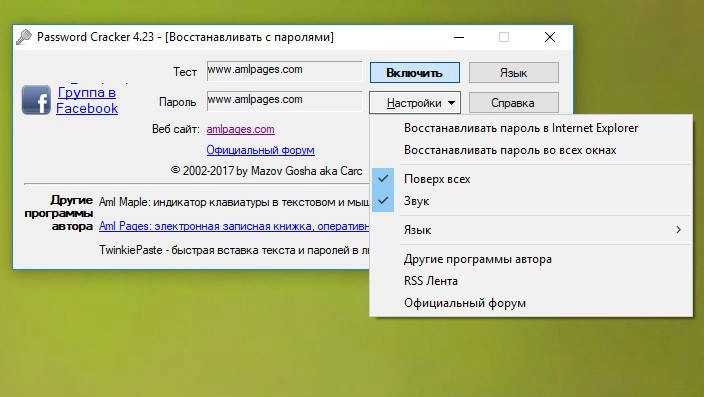Click the Facebook logo icon
704x397 pixels.
coord(36,100)
